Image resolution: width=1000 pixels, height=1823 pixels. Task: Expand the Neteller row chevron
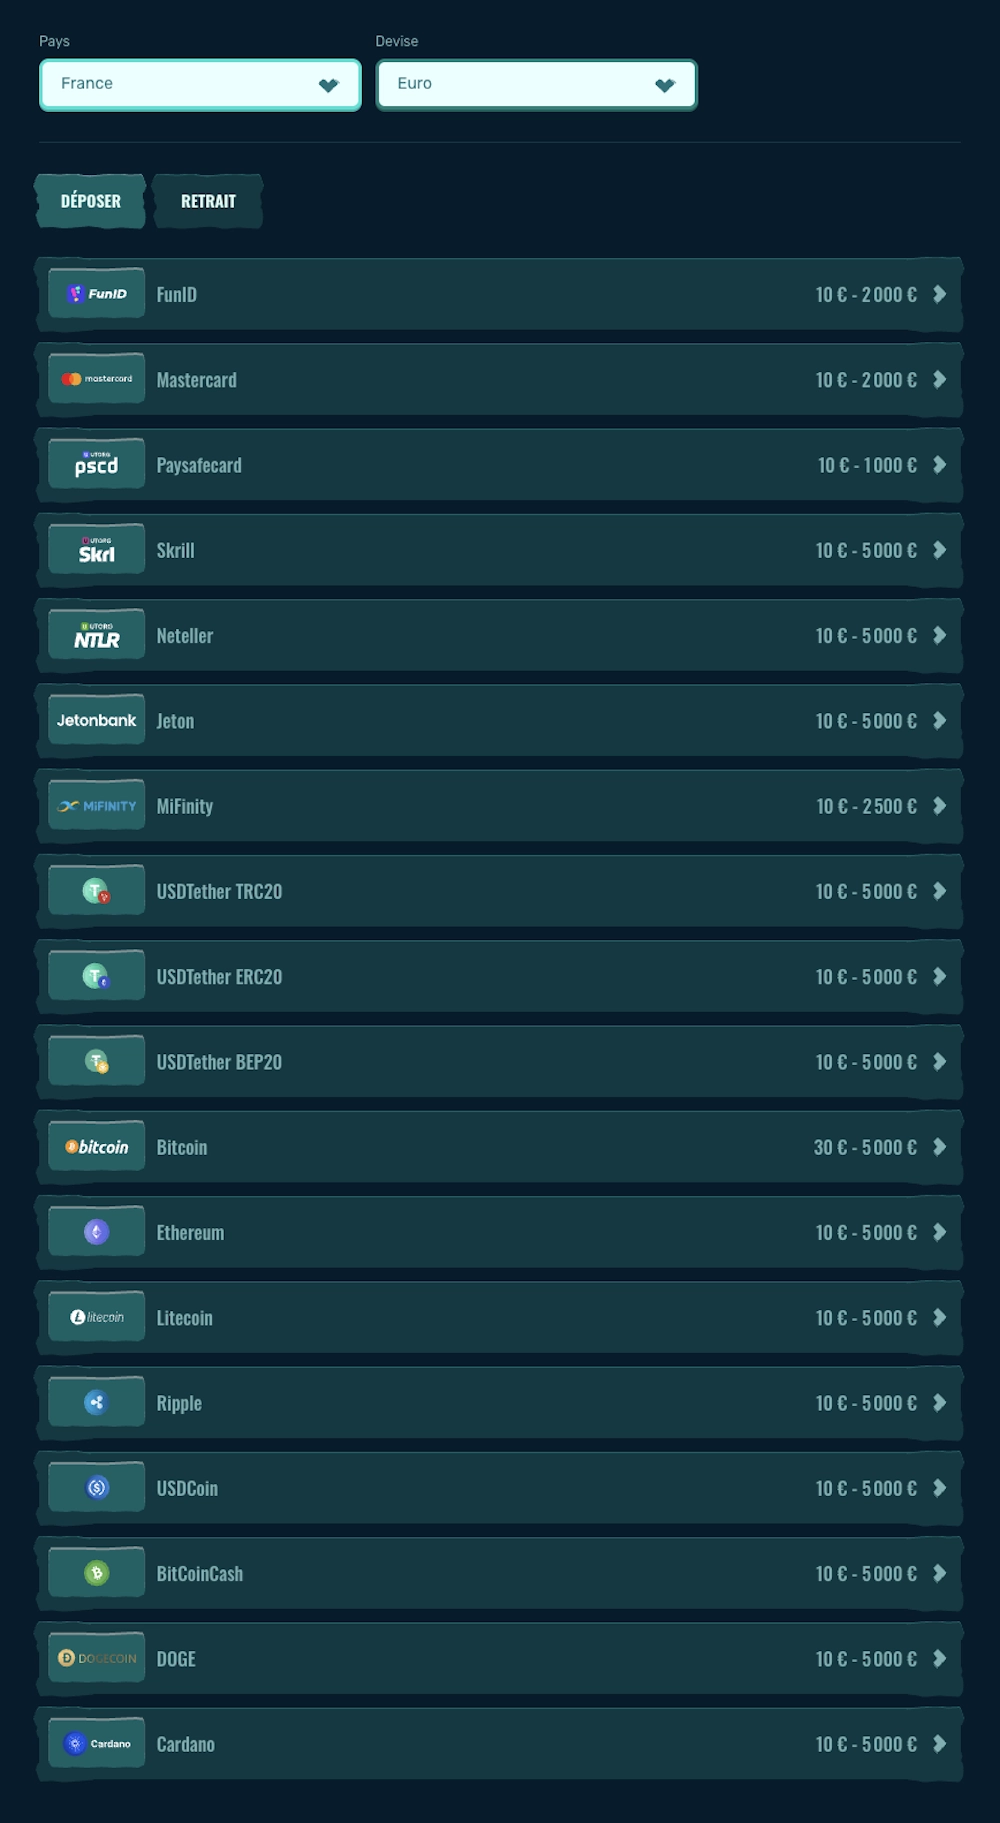(939, 635)
